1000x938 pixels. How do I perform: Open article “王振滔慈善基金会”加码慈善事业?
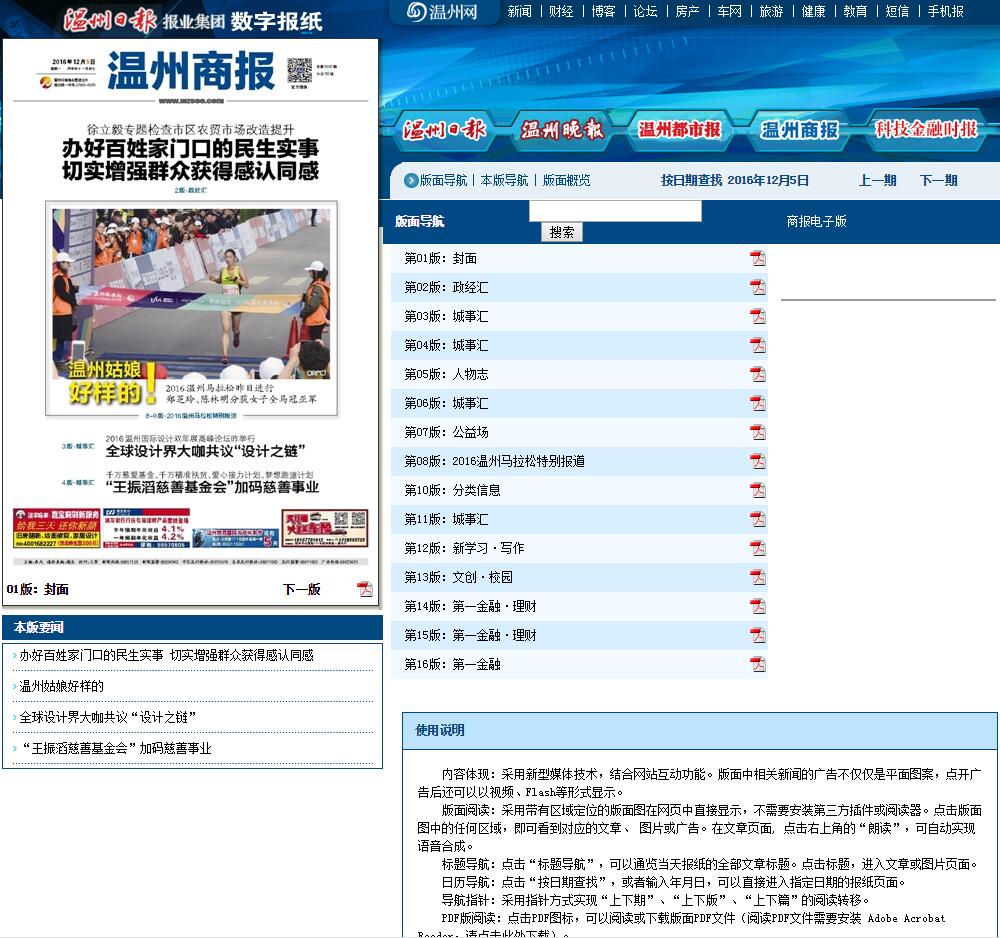115,749
